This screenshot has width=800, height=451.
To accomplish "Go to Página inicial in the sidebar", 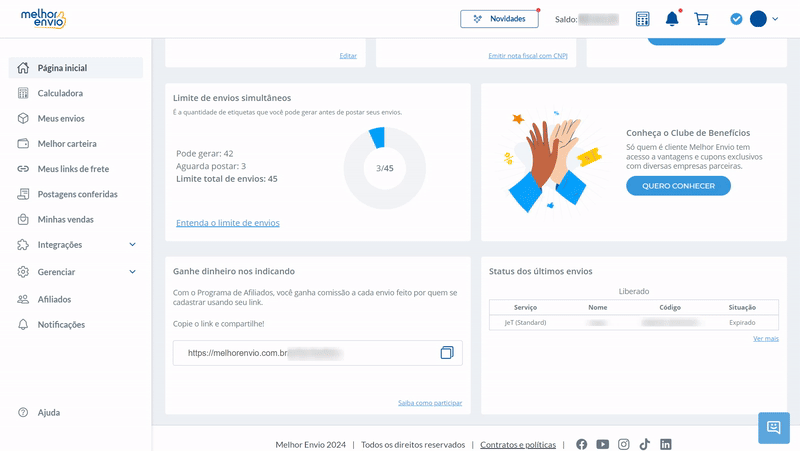I will 76,68.
